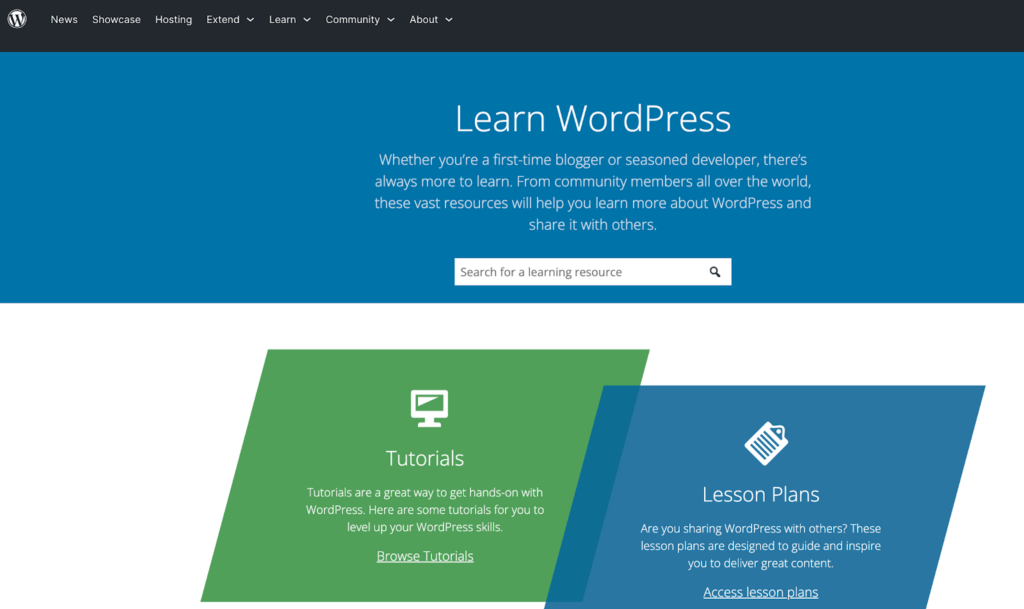The width and height of the screenshot is (1024, 609).
Task: Click the Lesson Plans heading
Action: coord(760,494)
